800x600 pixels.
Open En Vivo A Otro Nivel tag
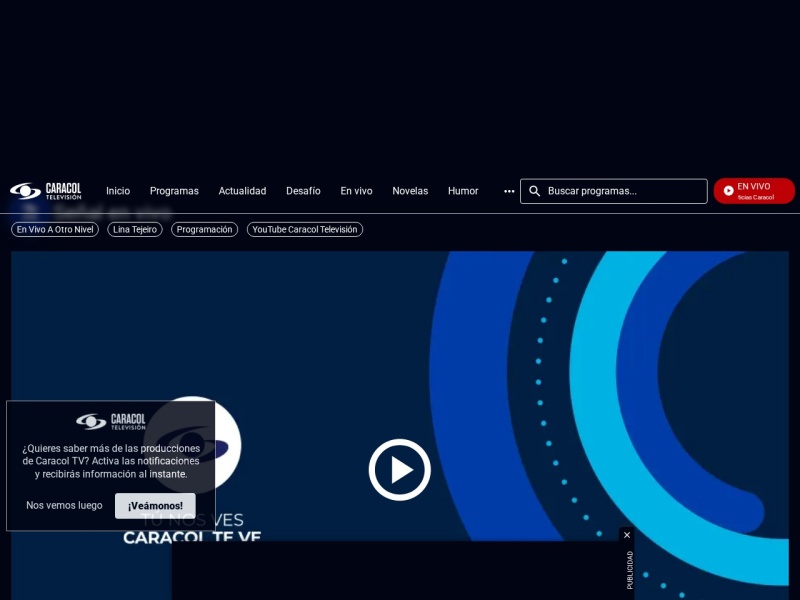[x=55, y=230]
